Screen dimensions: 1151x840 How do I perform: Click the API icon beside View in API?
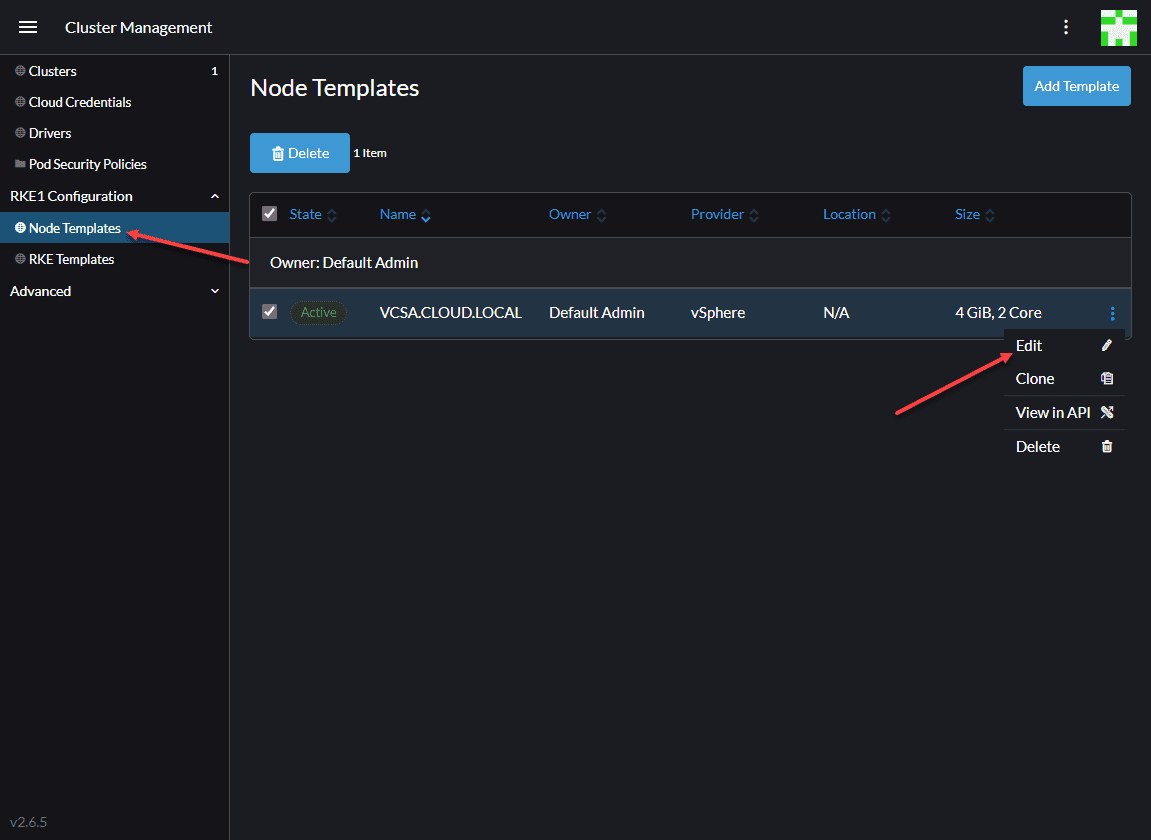click(x=1107, y=413)
